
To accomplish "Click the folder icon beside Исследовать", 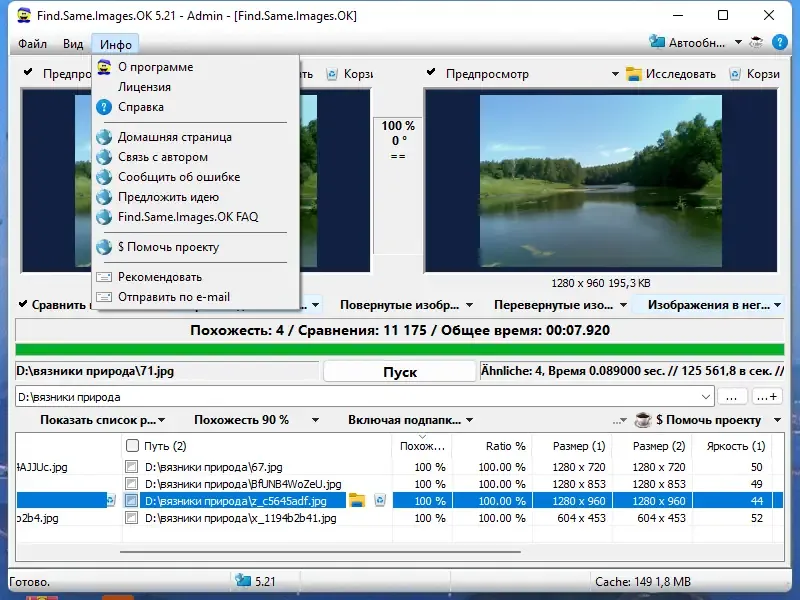I will pyautogui.click(x=634, y=74).
